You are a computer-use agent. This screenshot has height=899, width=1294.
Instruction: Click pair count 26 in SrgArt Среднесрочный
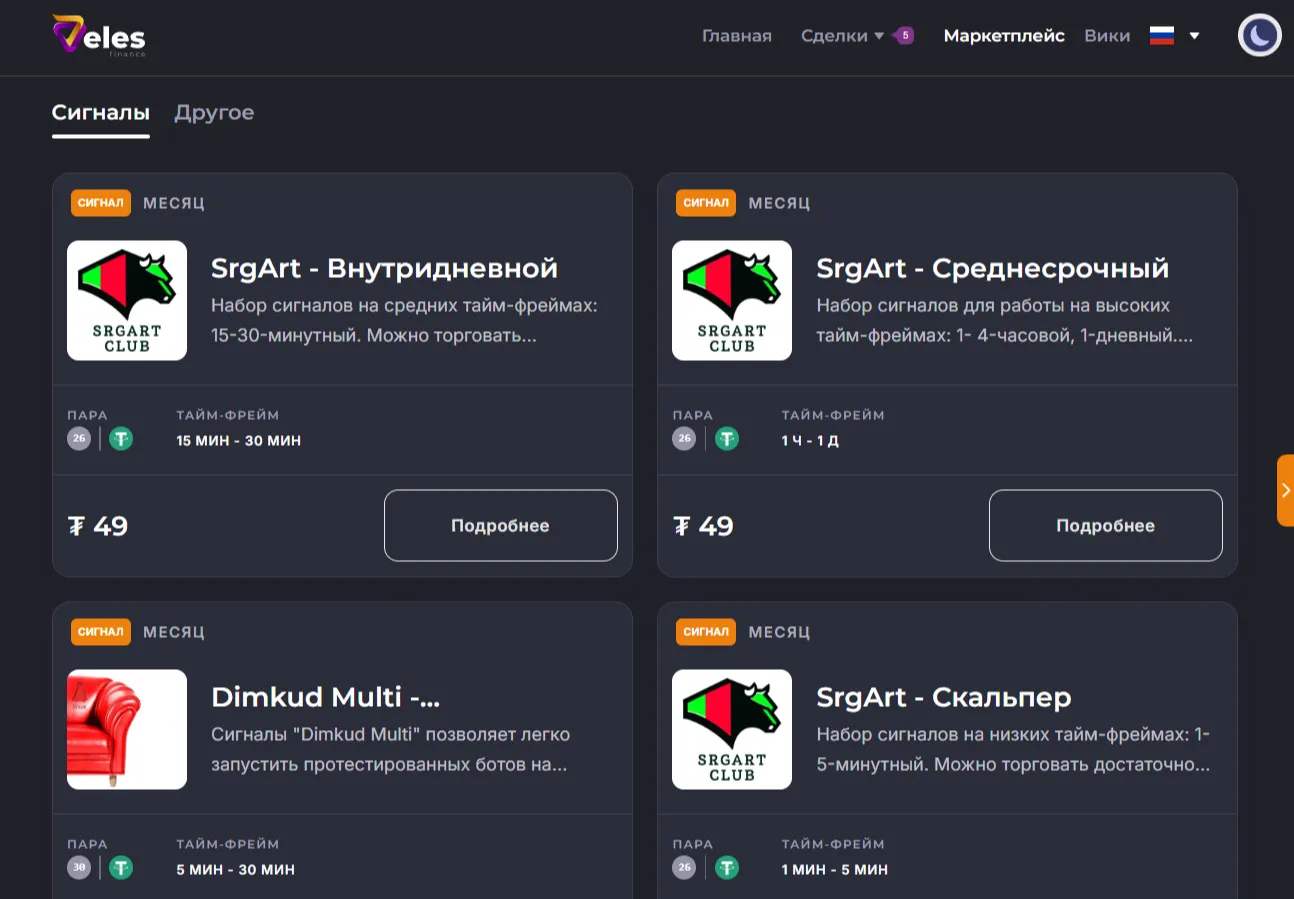[x=684, y=439]
